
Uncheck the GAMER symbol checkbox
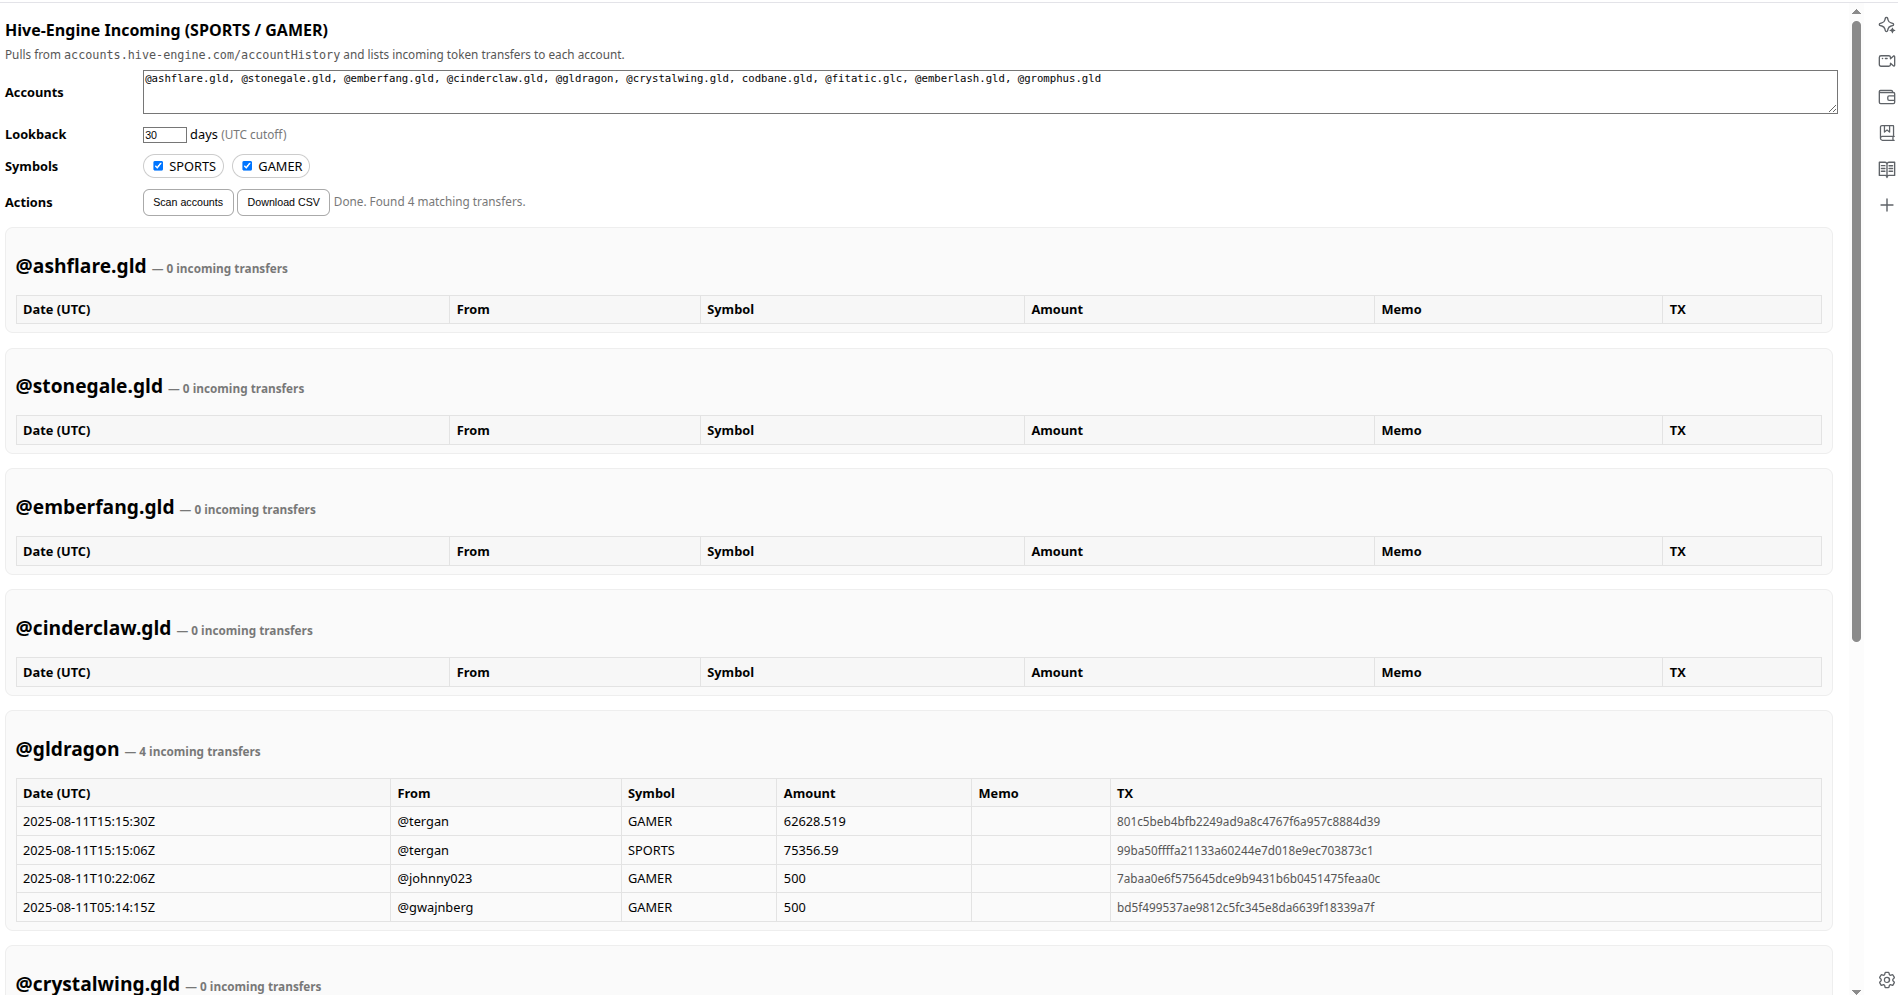[x=247, y=166]
